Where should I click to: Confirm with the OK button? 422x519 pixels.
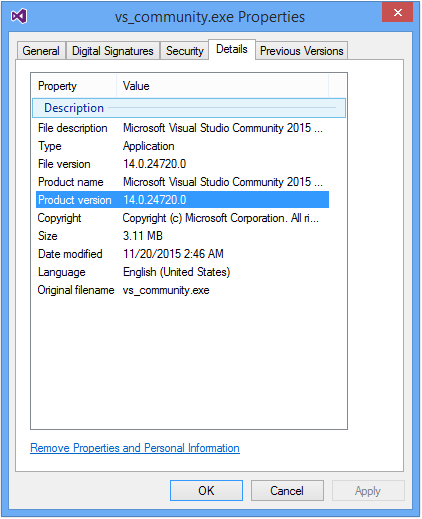pos(206,491)
